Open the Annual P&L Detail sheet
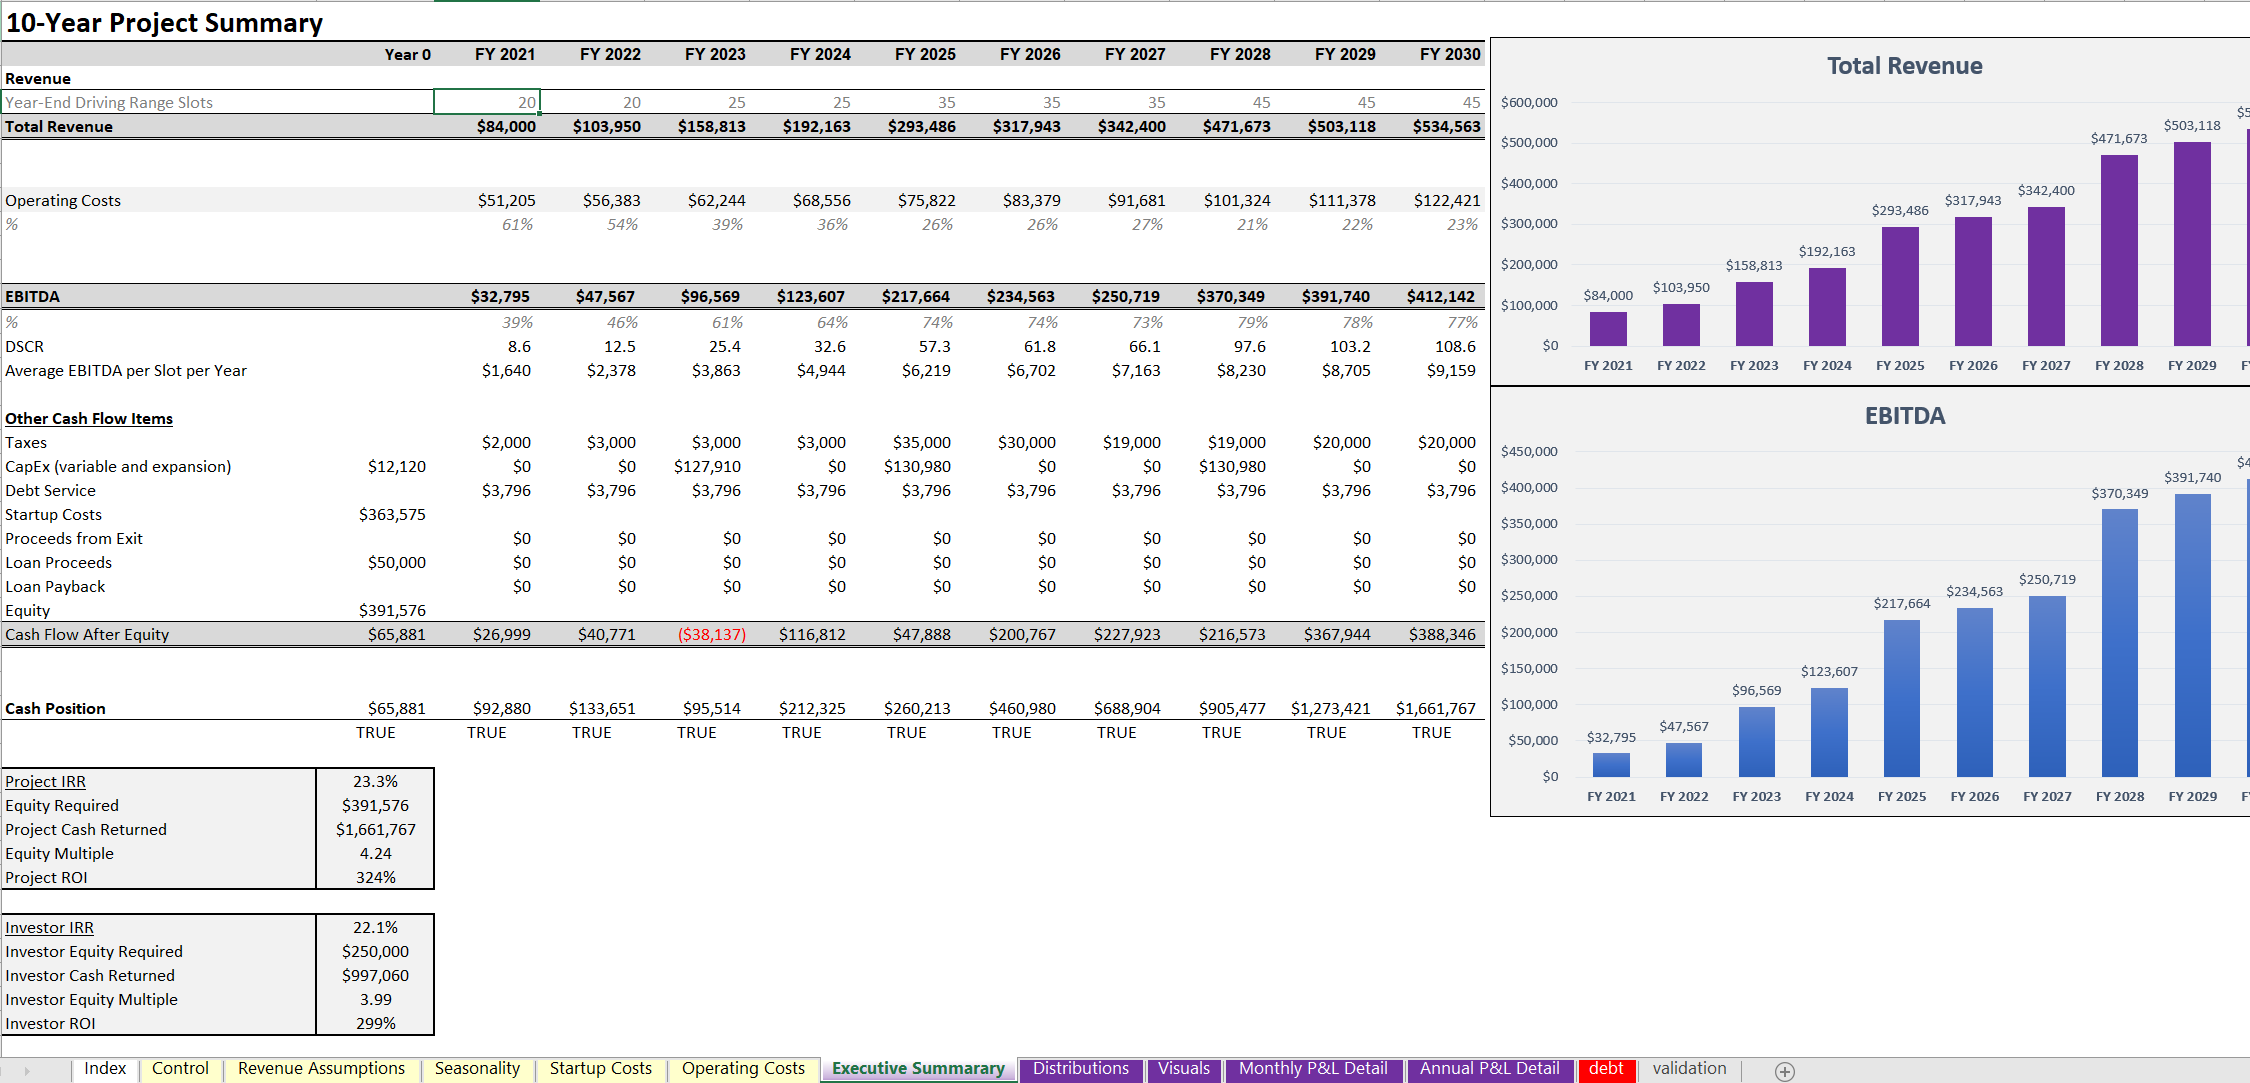Image resolution: width=2250 pixels, height=1083 pixels. (1490, 1068)
